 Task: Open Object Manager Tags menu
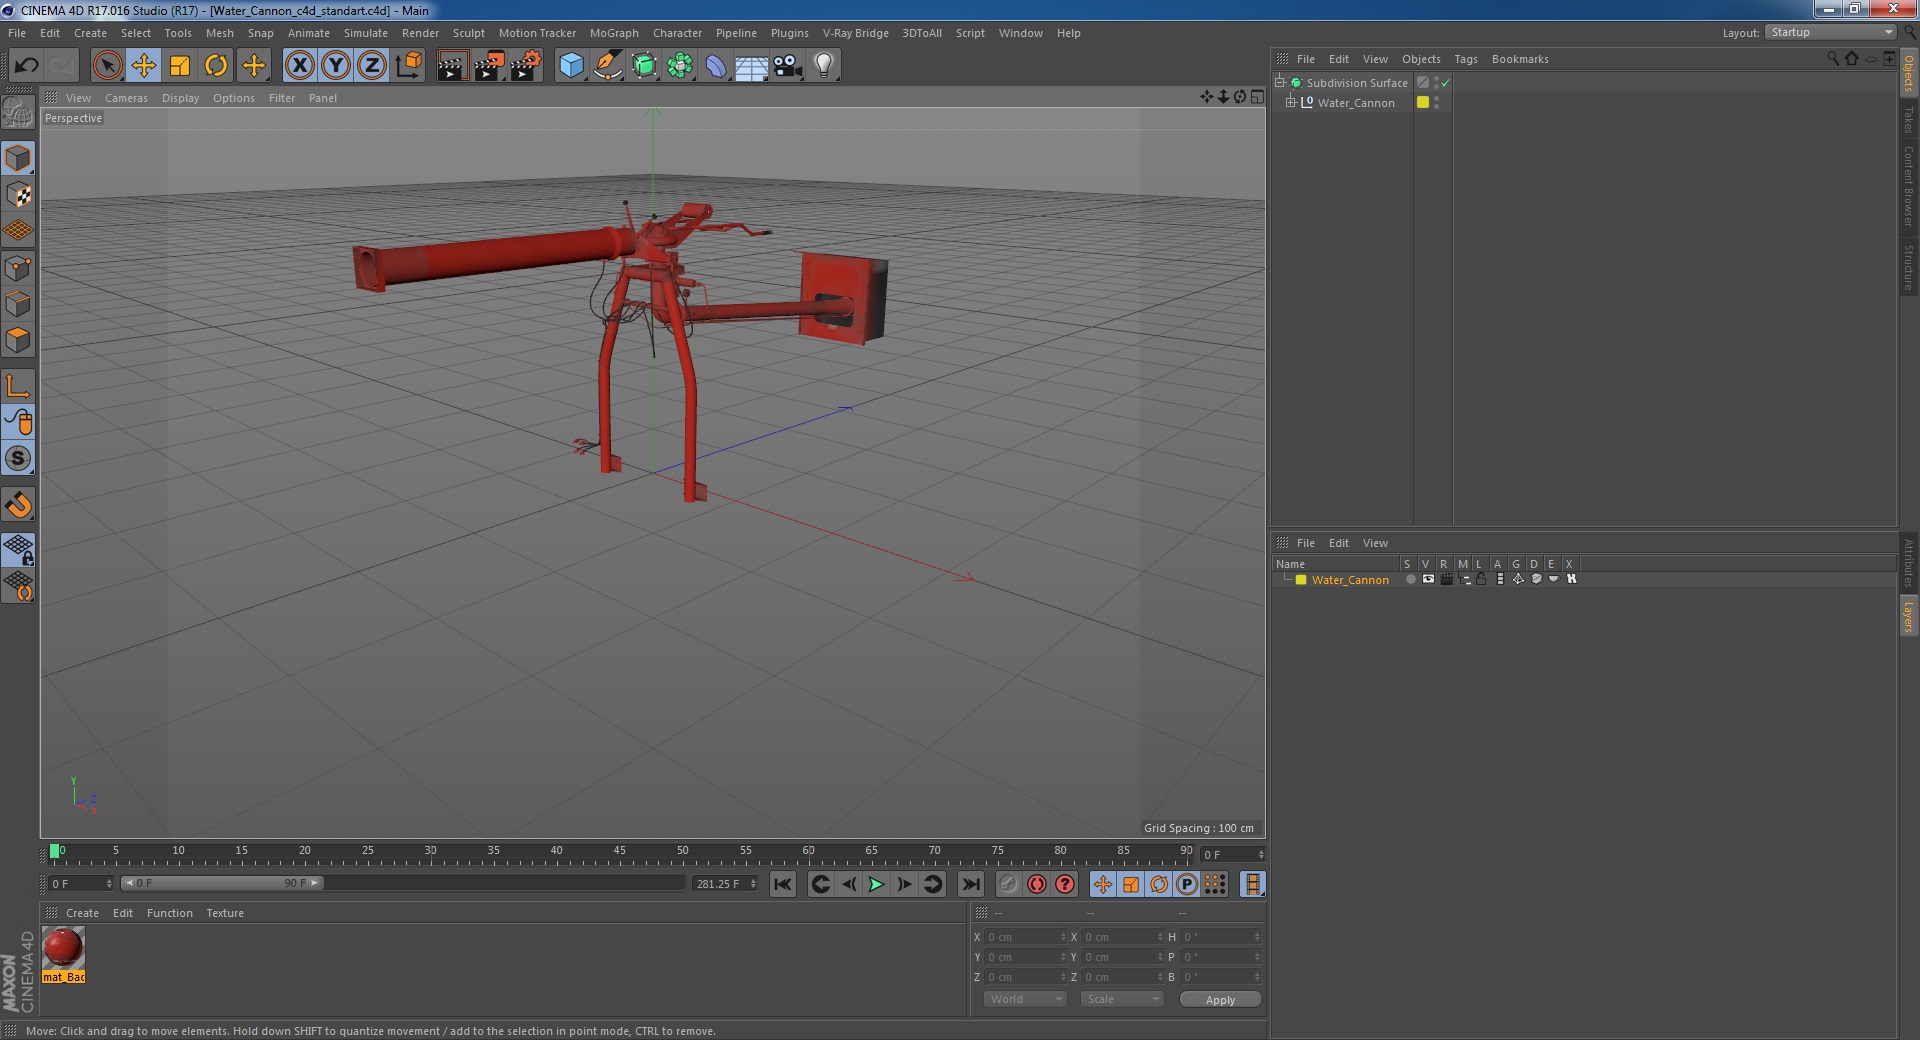1466,59
